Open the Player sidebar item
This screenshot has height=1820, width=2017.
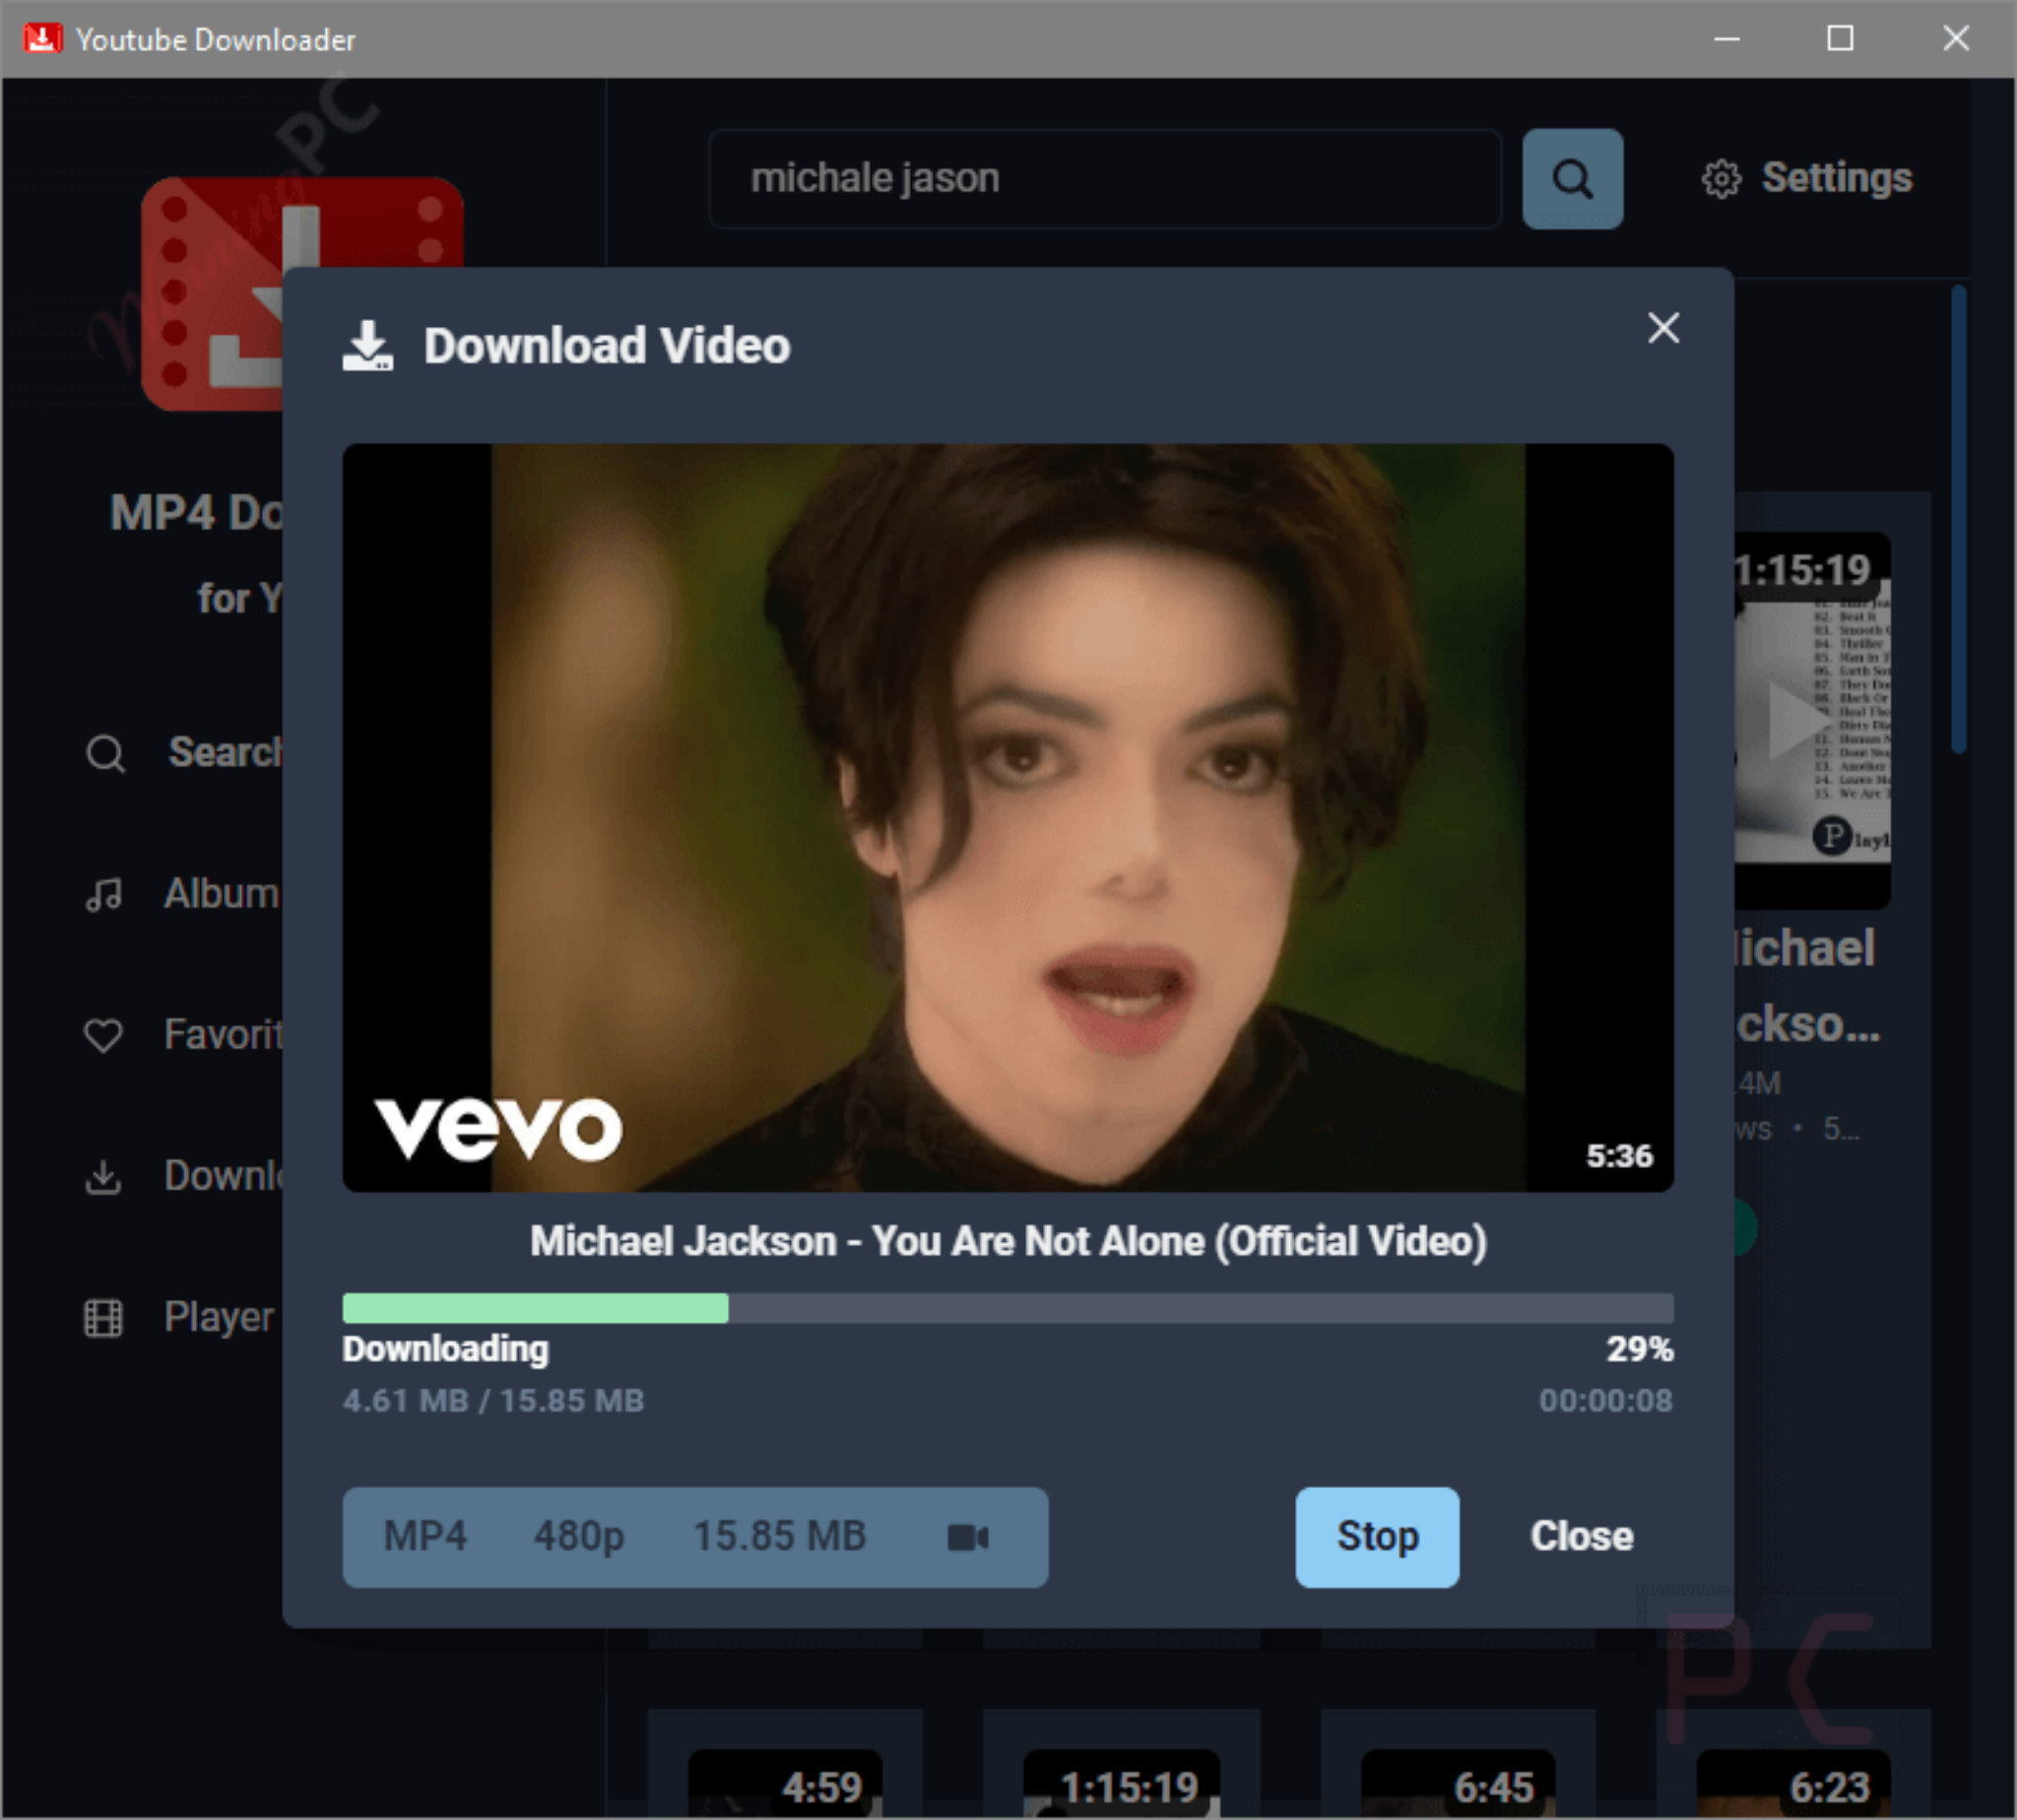(x=180, y=1317)
